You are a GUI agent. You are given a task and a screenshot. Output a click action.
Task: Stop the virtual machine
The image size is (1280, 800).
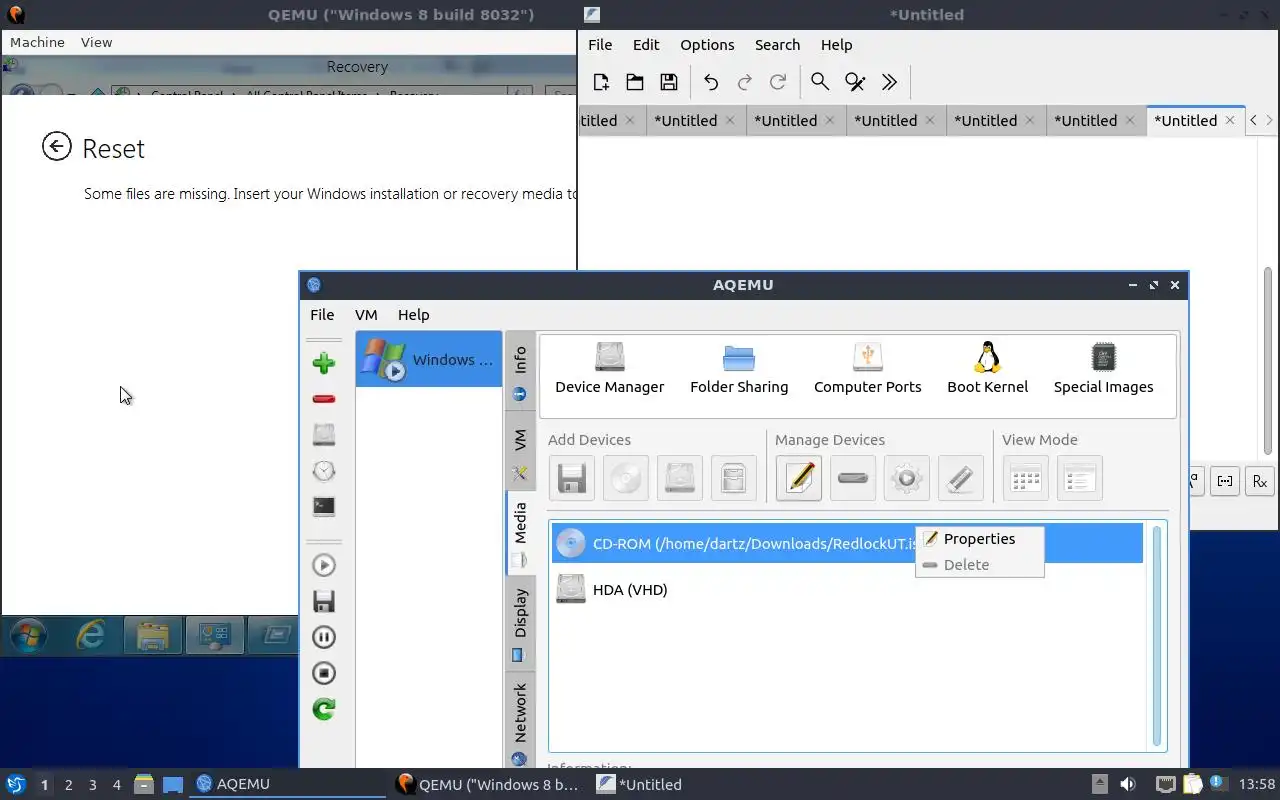[323, 673]
